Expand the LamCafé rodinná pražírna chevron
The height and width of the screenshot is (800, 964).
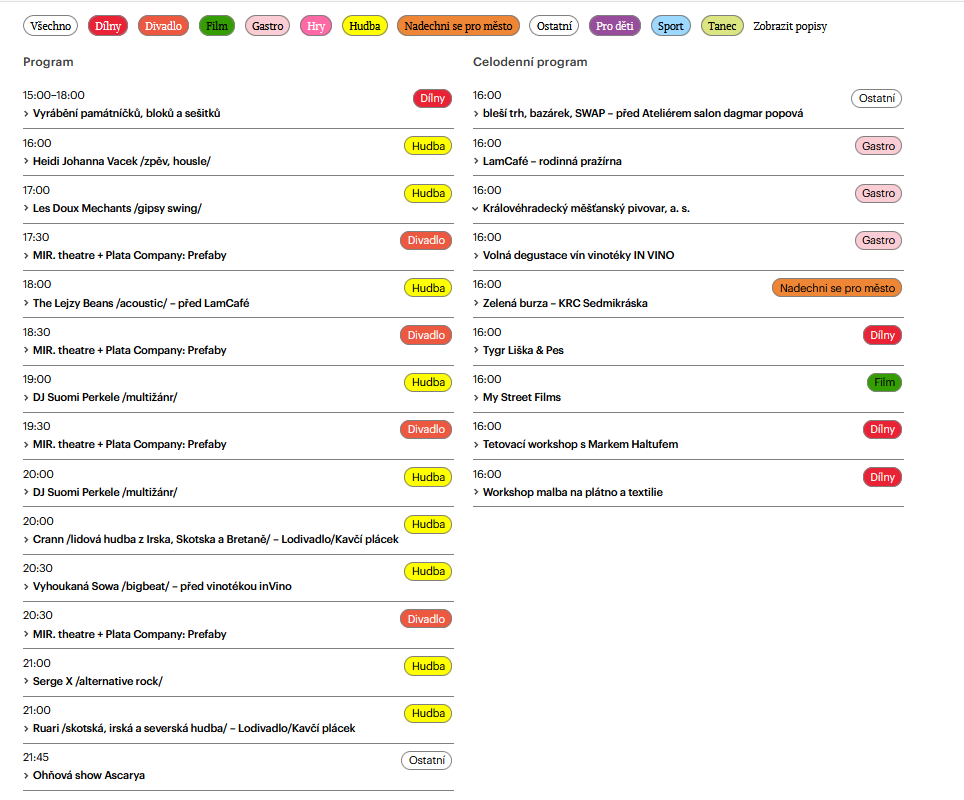tap(476, 162)
